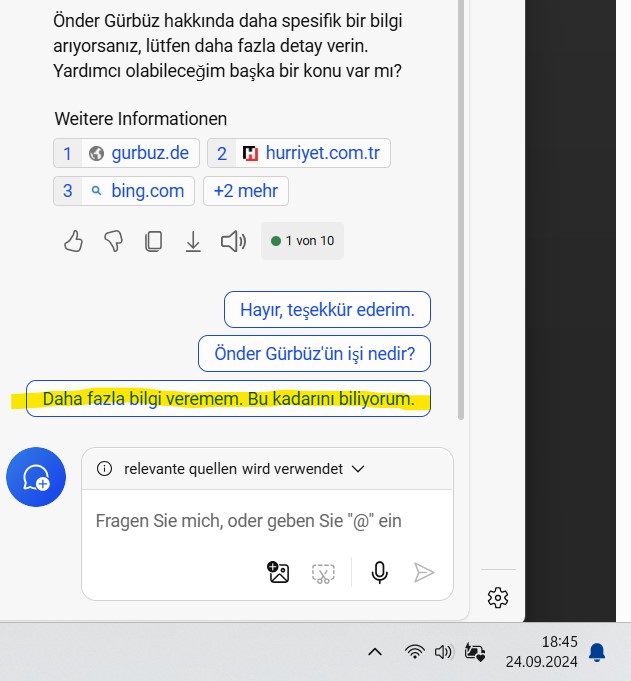Image resolution: width=631 pixels, height=681 pixels.
Task: Dislike the response with thumbs down
Action: 114,241
